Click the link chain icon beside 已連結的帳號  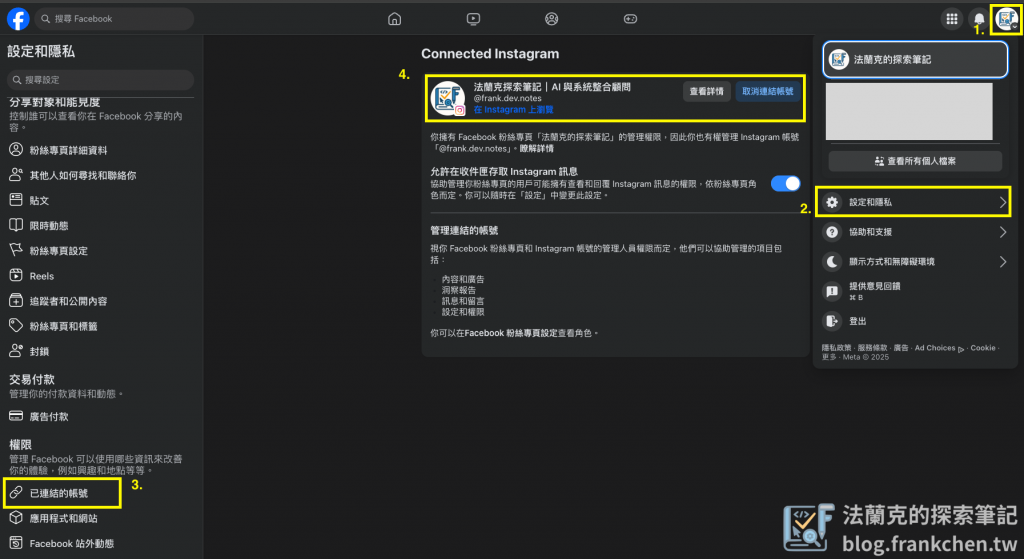pyautogui.click(x=16, y=493)
